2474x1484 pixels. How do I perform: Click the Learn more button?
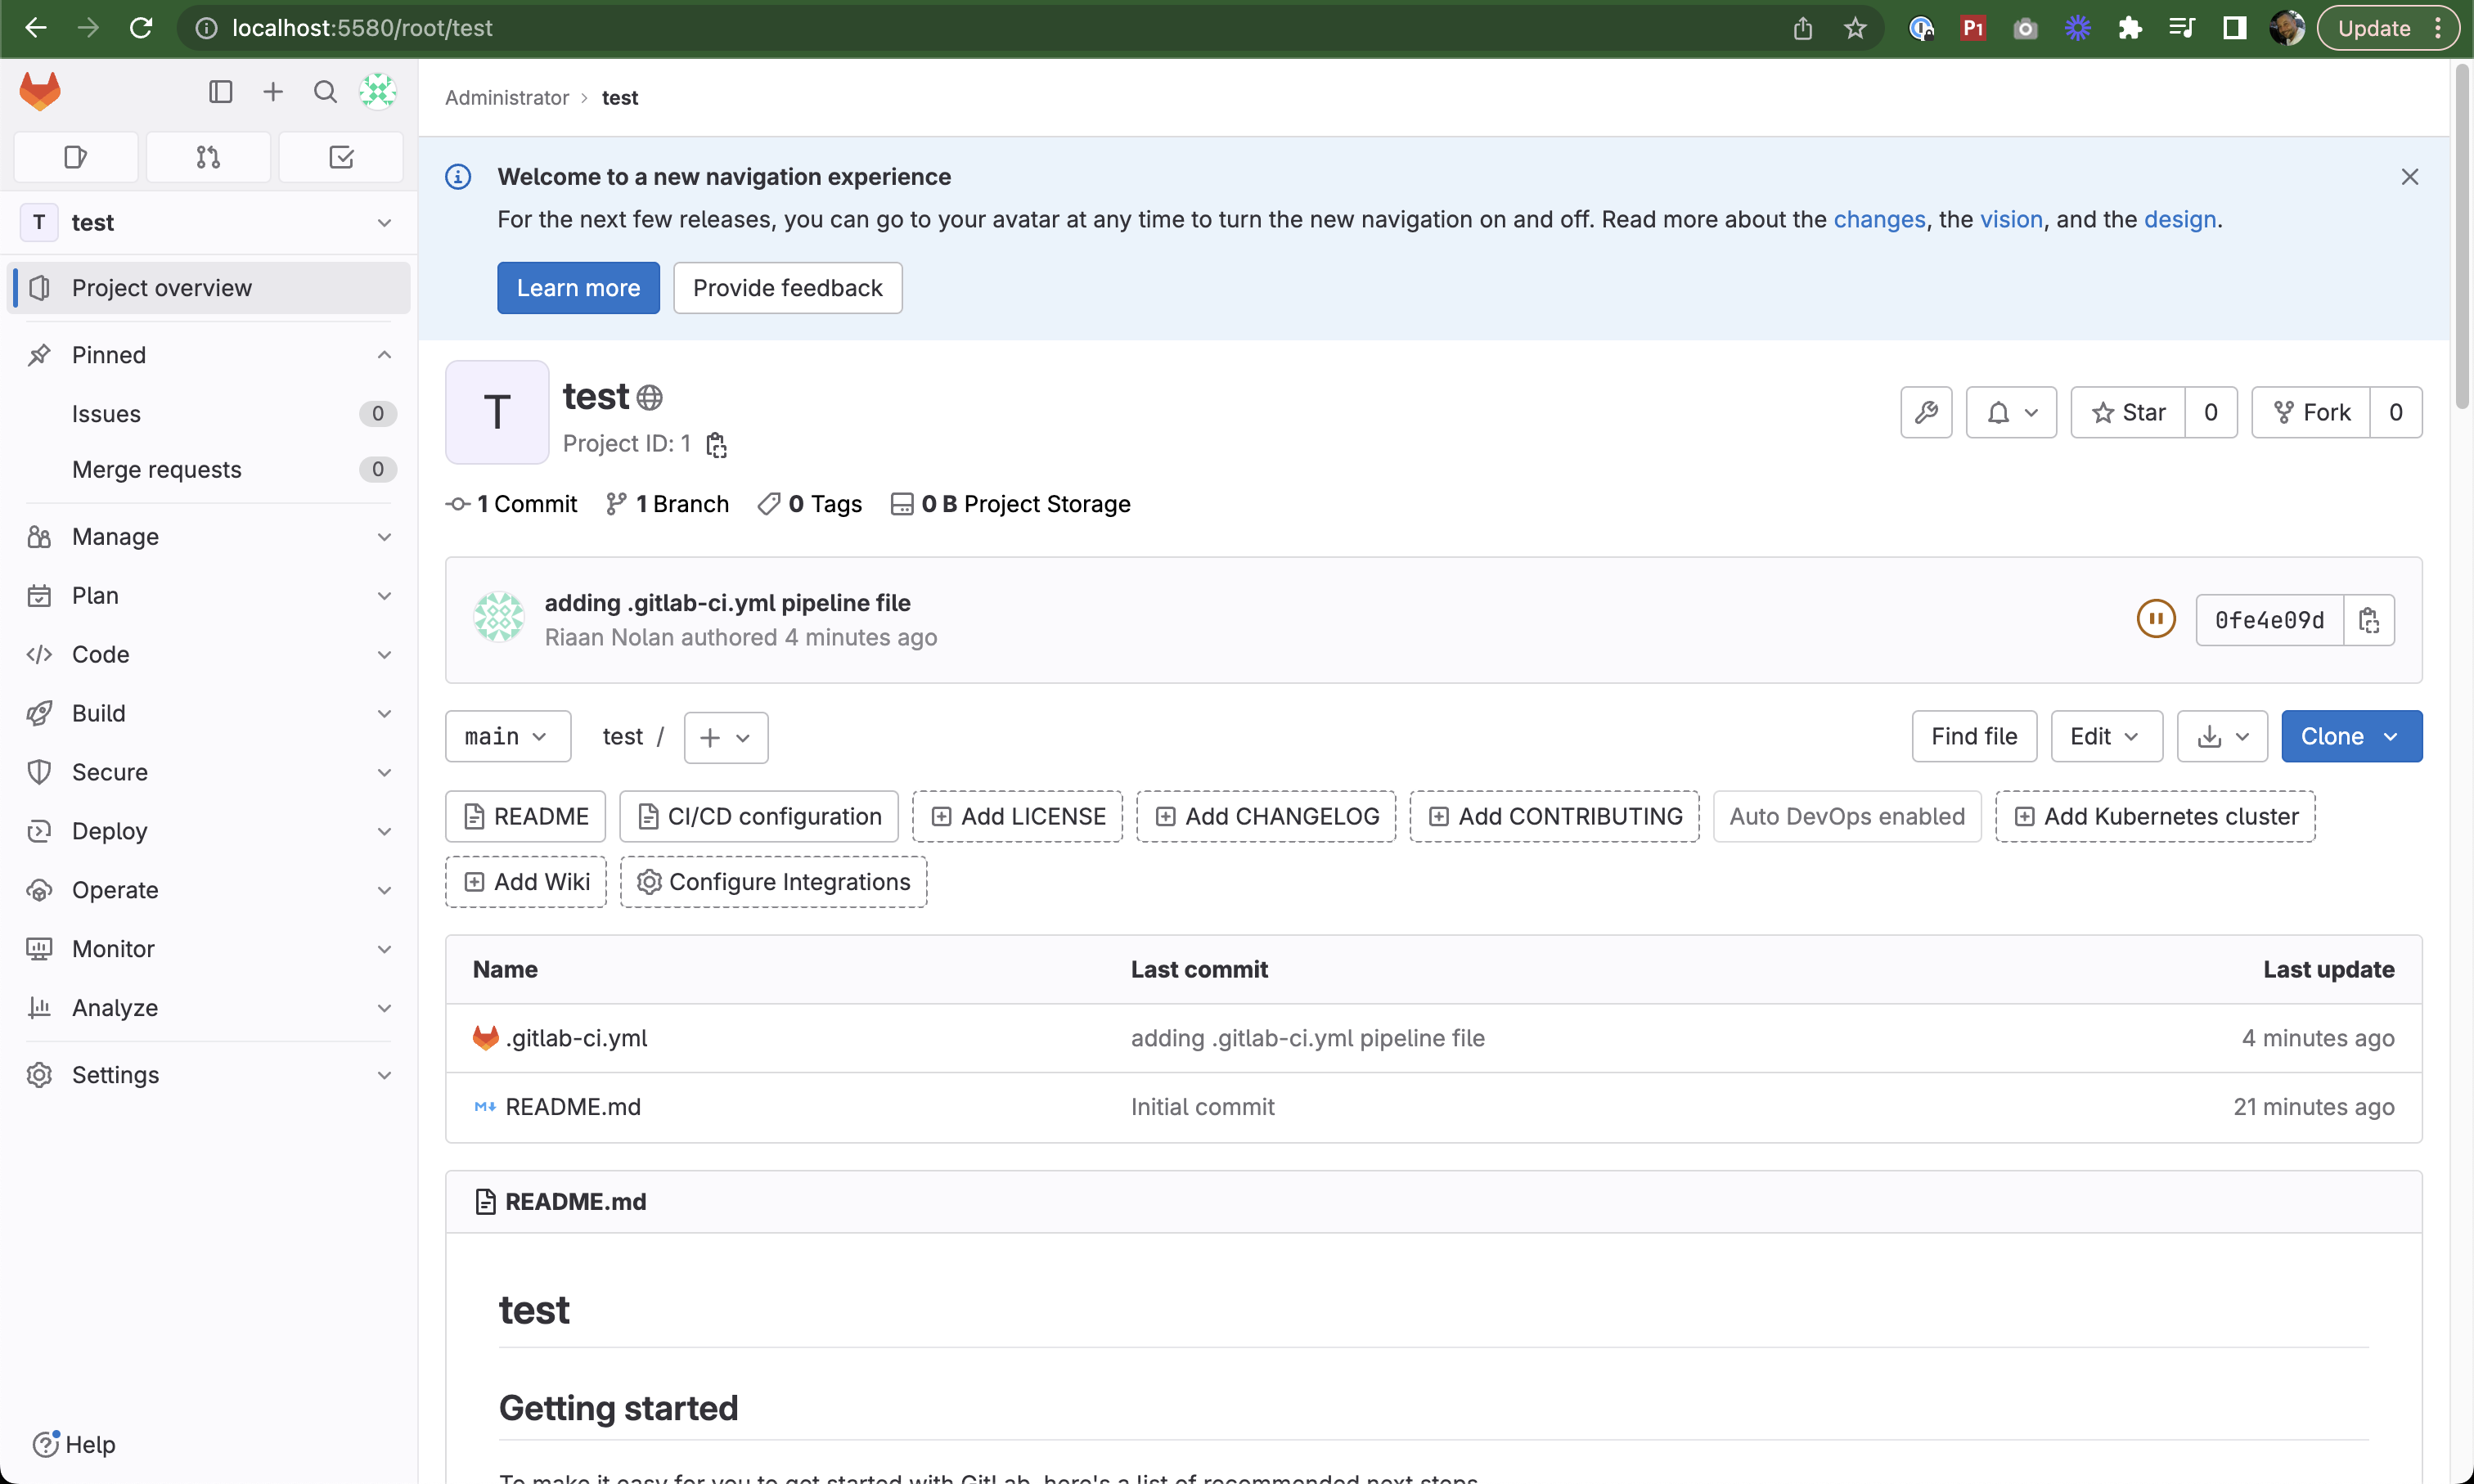[x=578, y=288]
